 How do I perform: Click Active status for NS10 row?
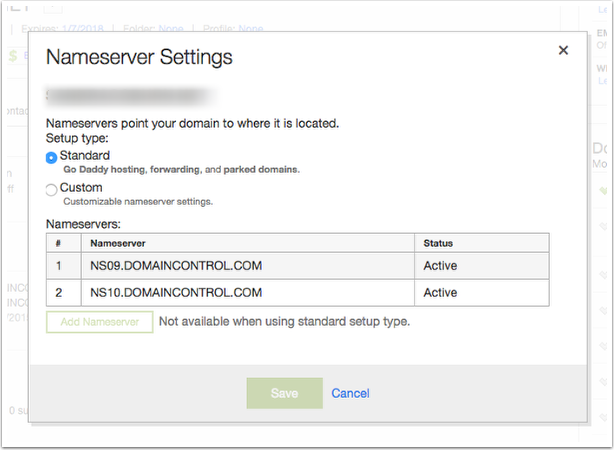point(482,293)
